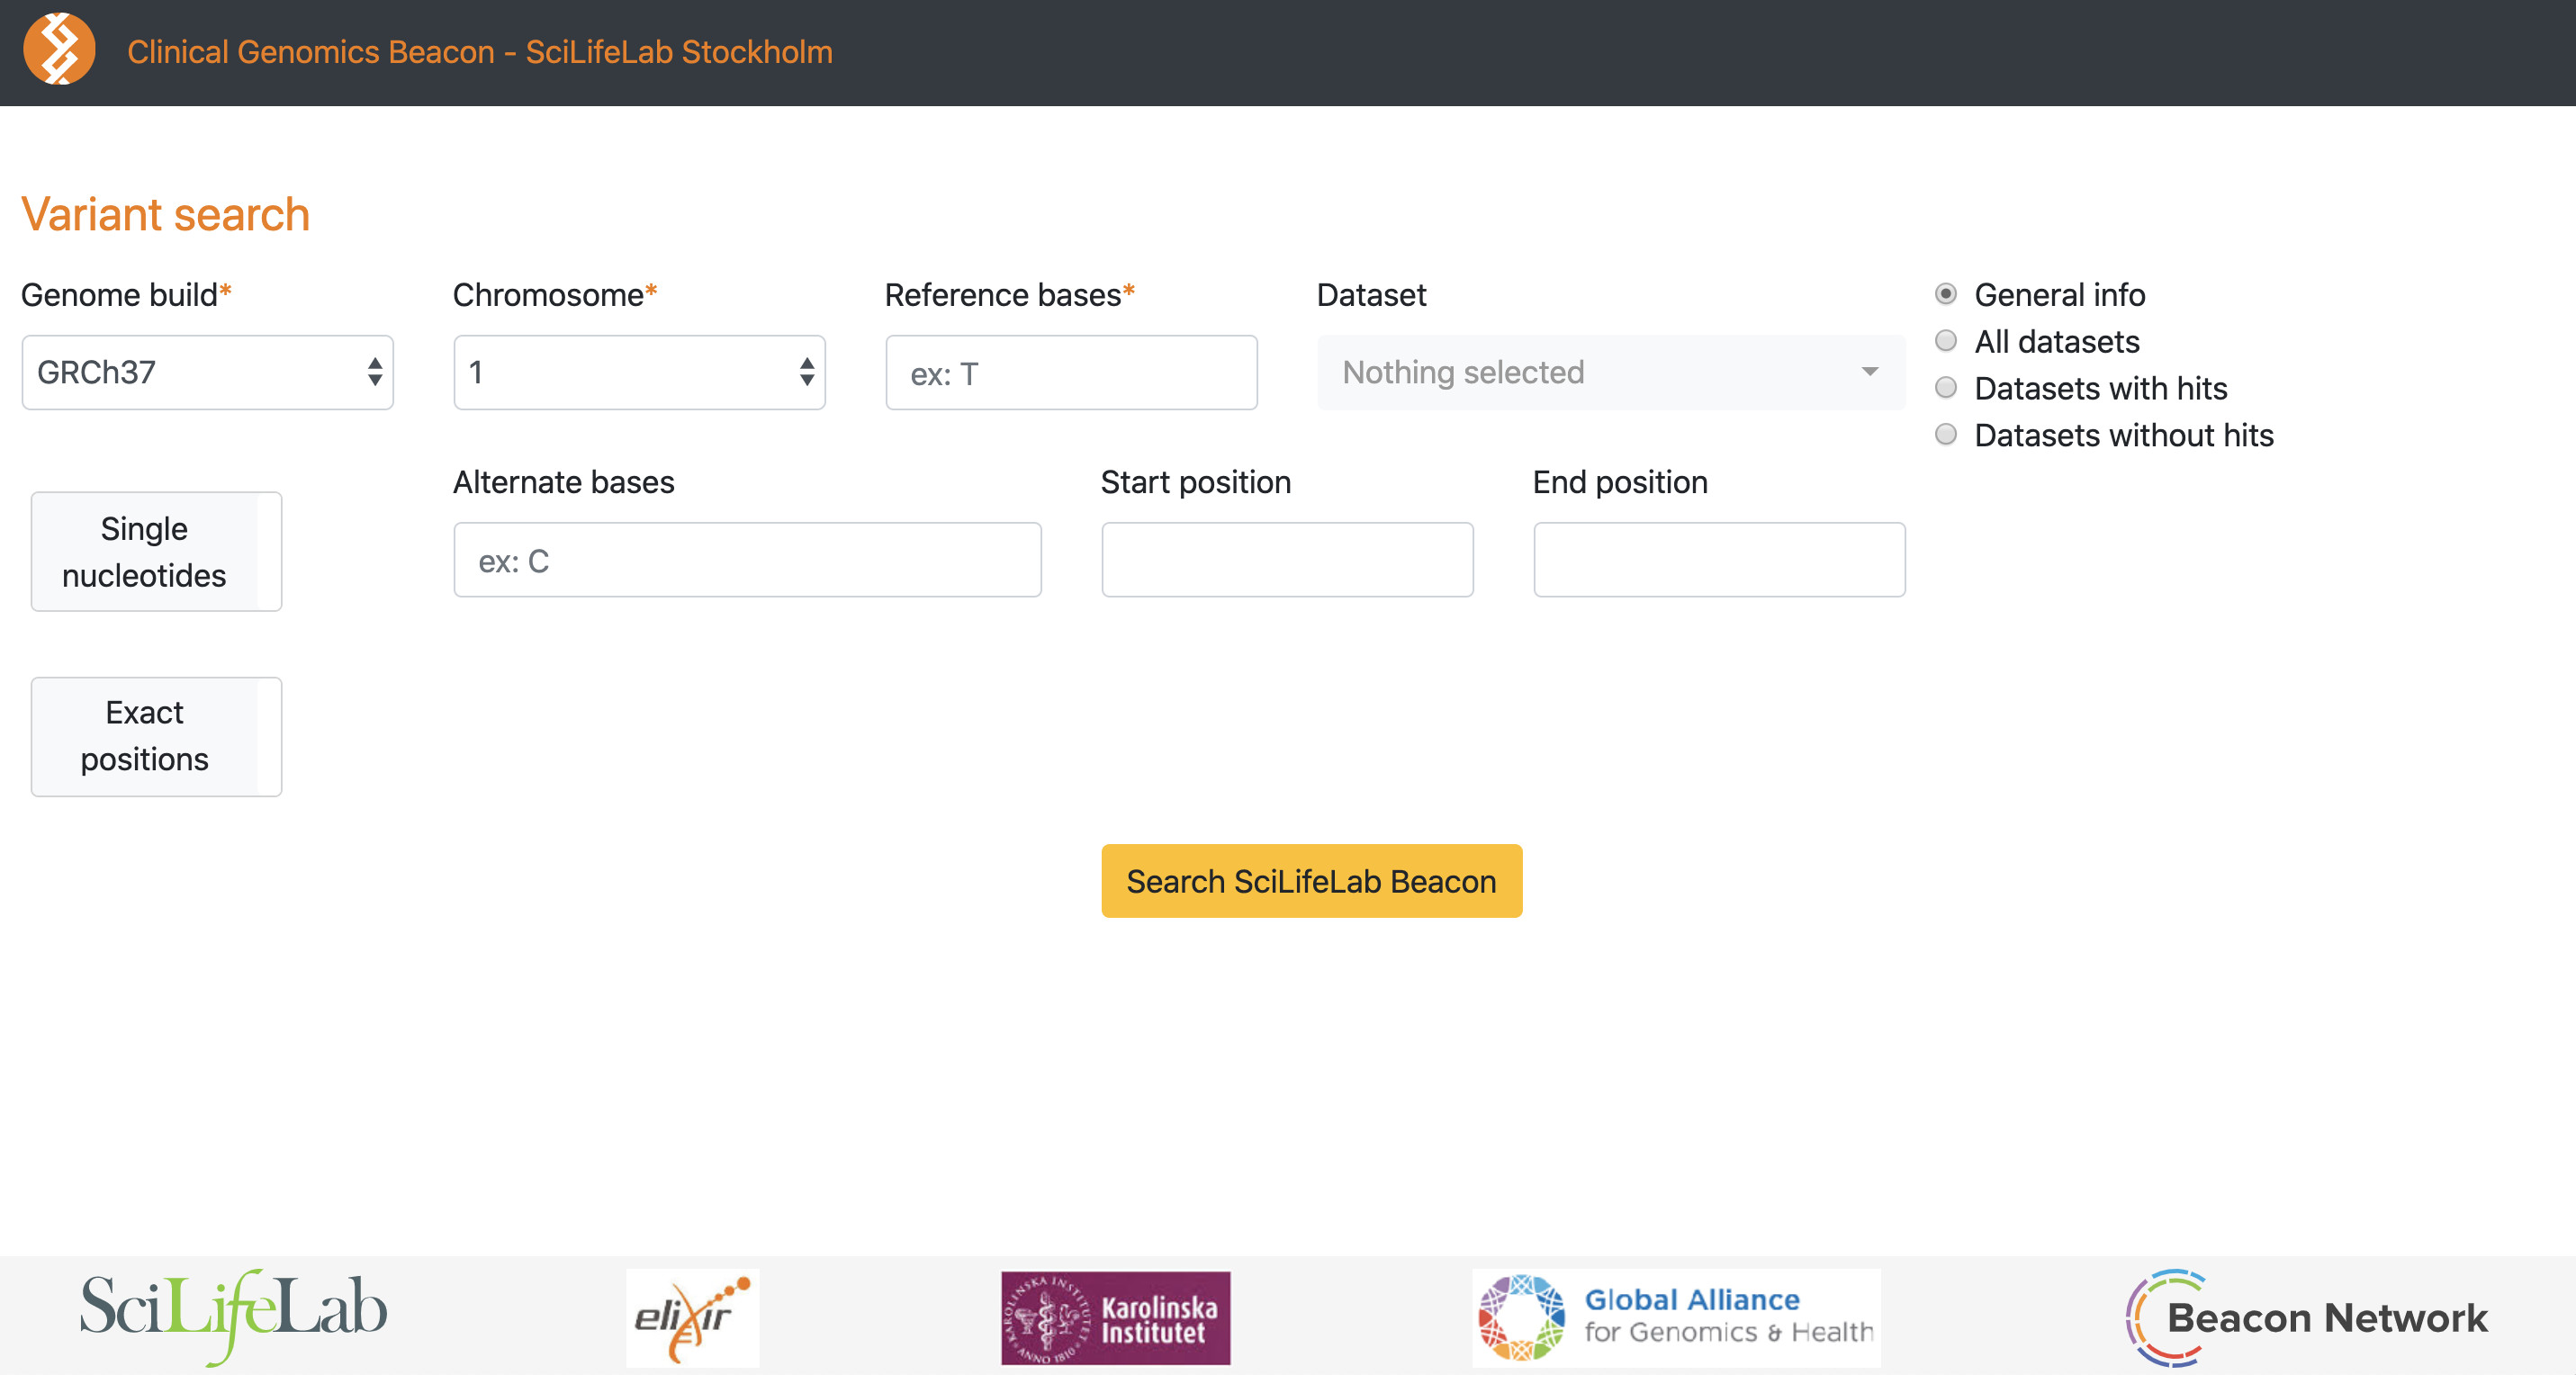Image resolution: width=2576 pixels, height=1375 pixels.
Task: Click the Global Alliance for Genomics & Health logo
Action: tap(1675, 1317)
